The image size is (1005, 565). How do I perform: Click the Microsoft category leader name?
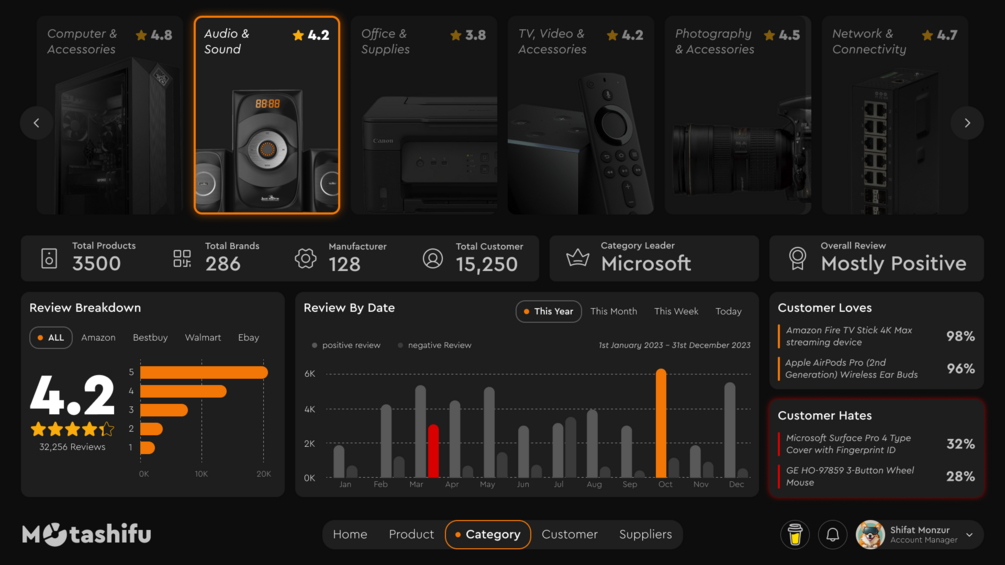(645, 263)
